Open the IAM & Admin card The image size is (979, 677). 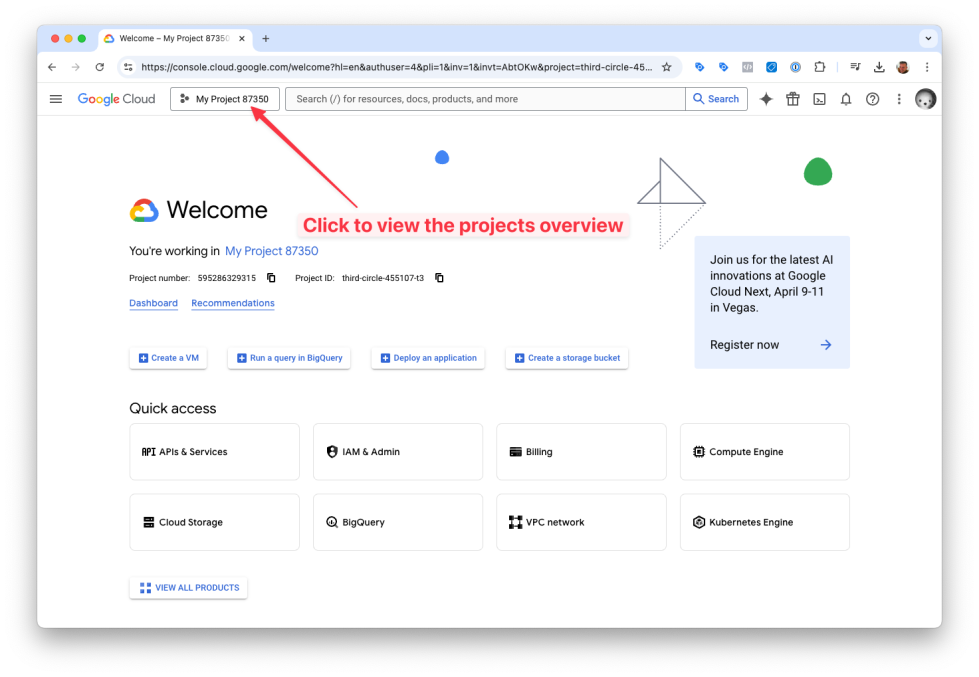point(398,452)
